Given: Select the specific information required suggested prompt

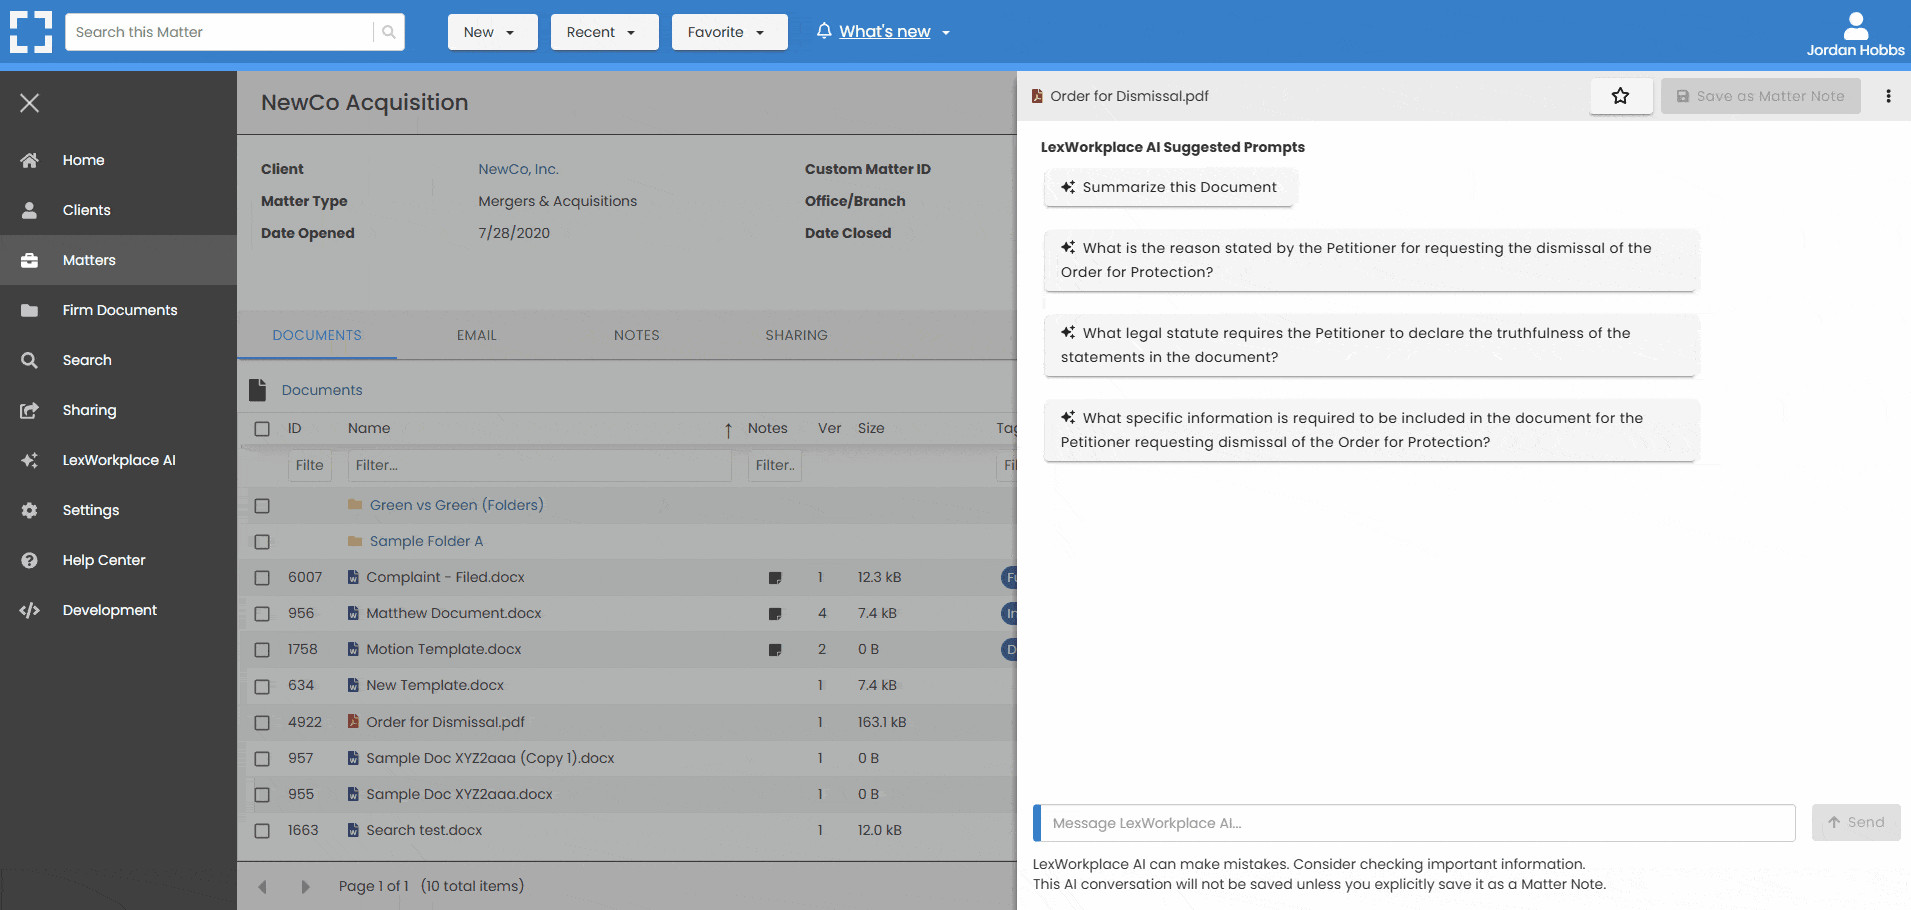Looking at the screenshot, I should click(1371, 430).
